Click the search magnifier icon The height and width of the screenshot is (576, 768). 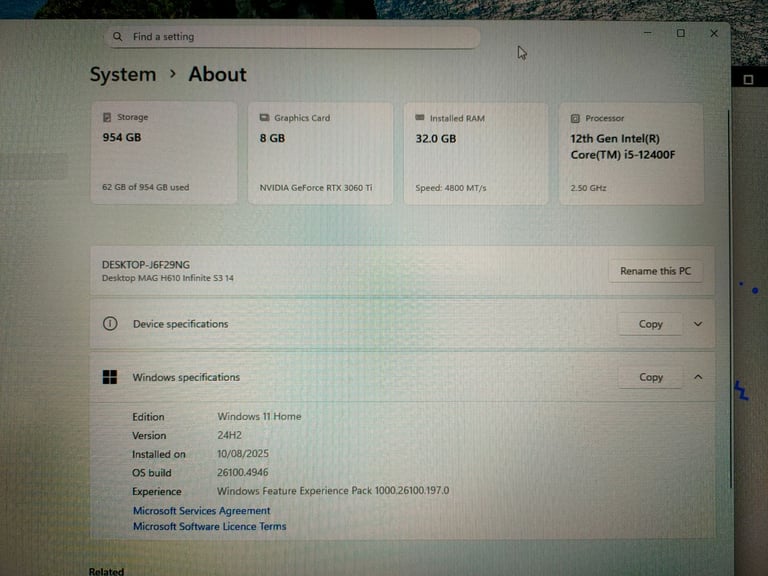click(x=118, y=36)
